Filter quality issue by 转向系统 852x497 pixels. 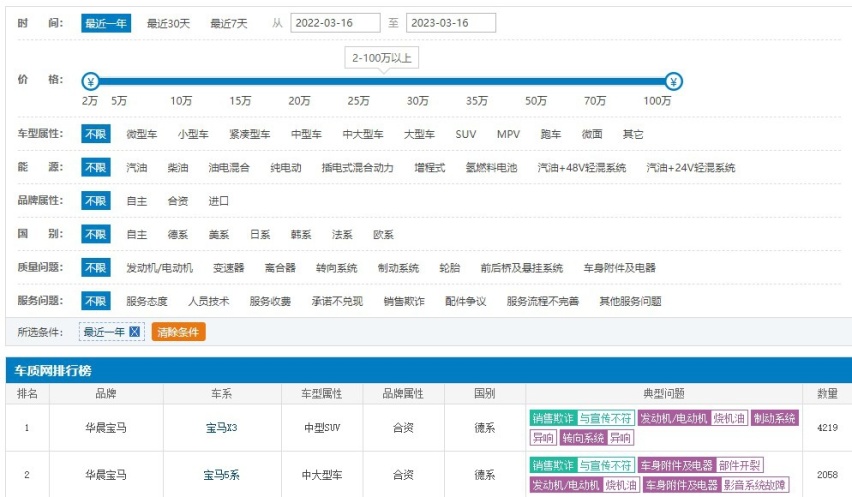point(336,268)
